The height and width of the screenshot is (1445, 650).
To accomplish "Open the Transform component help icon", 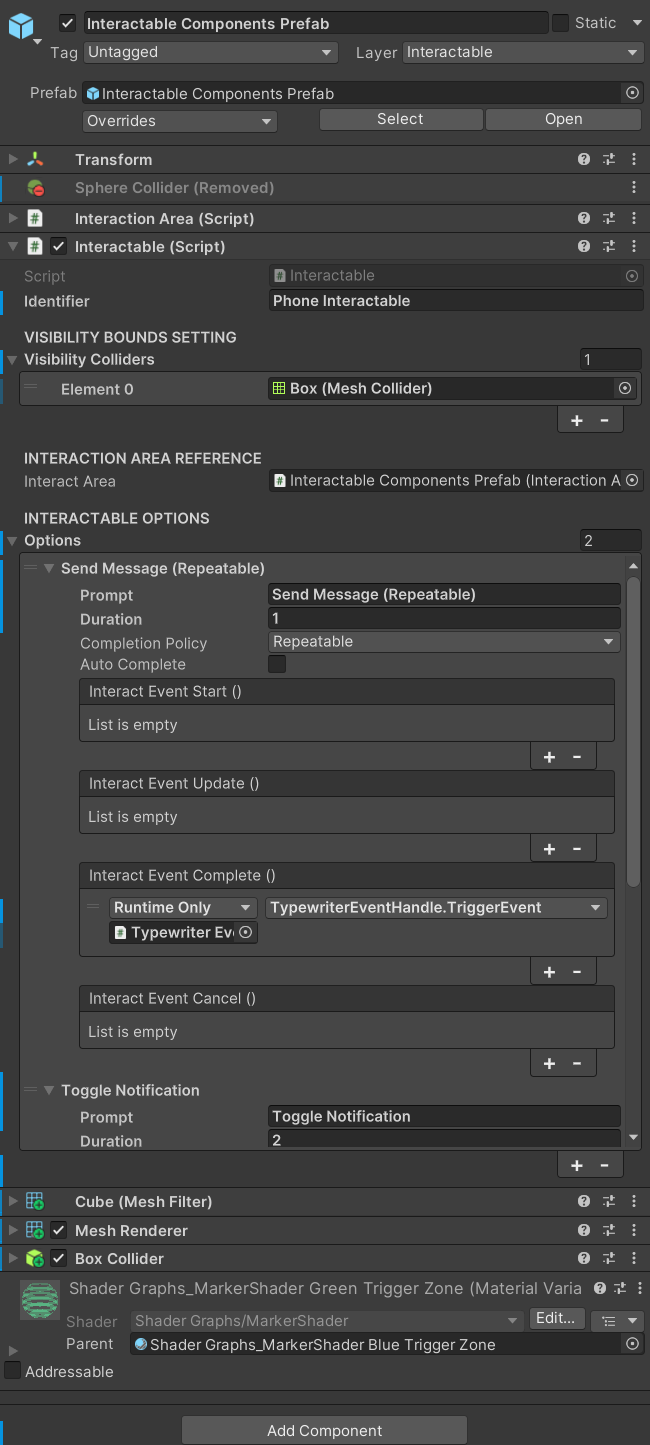I will click(584, 160).
